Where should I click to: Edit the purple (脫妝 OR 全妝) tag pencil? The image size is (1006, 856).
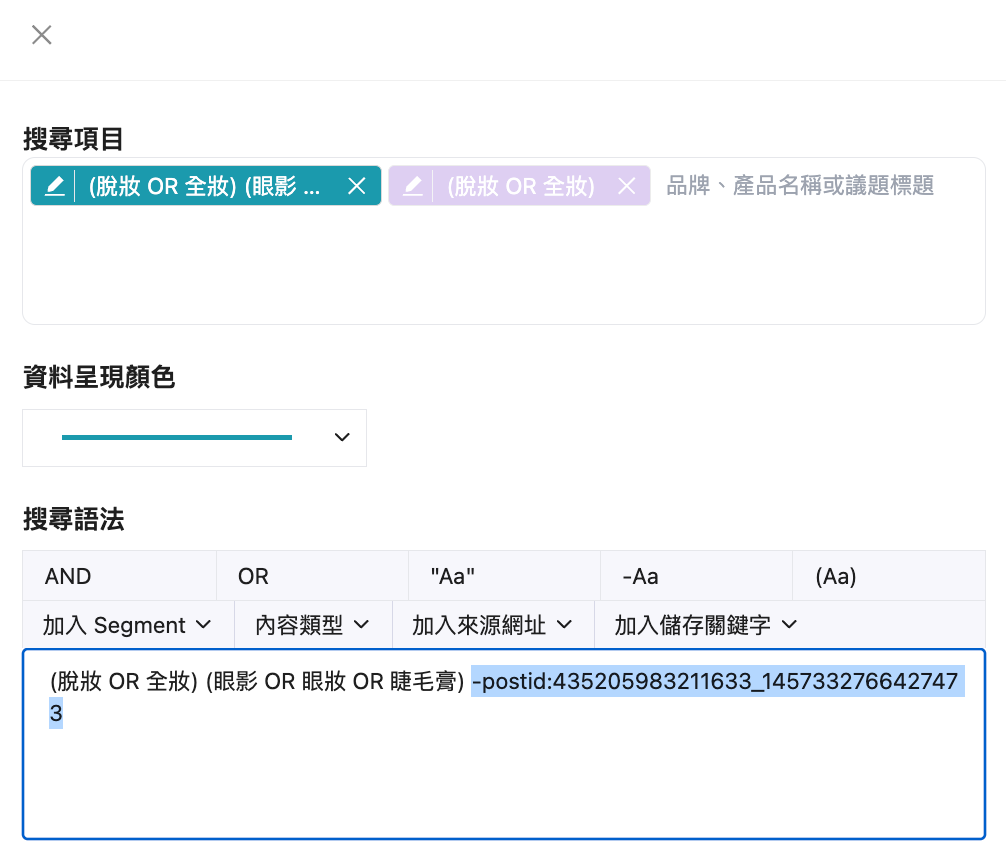413,186
